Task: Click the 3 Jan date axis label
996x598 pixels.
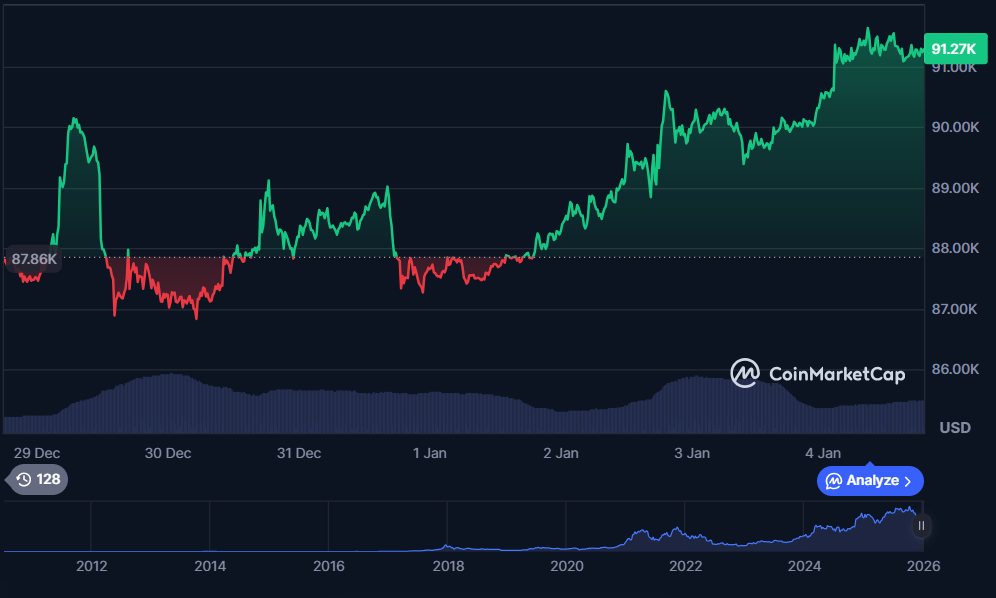Action: 692,453
